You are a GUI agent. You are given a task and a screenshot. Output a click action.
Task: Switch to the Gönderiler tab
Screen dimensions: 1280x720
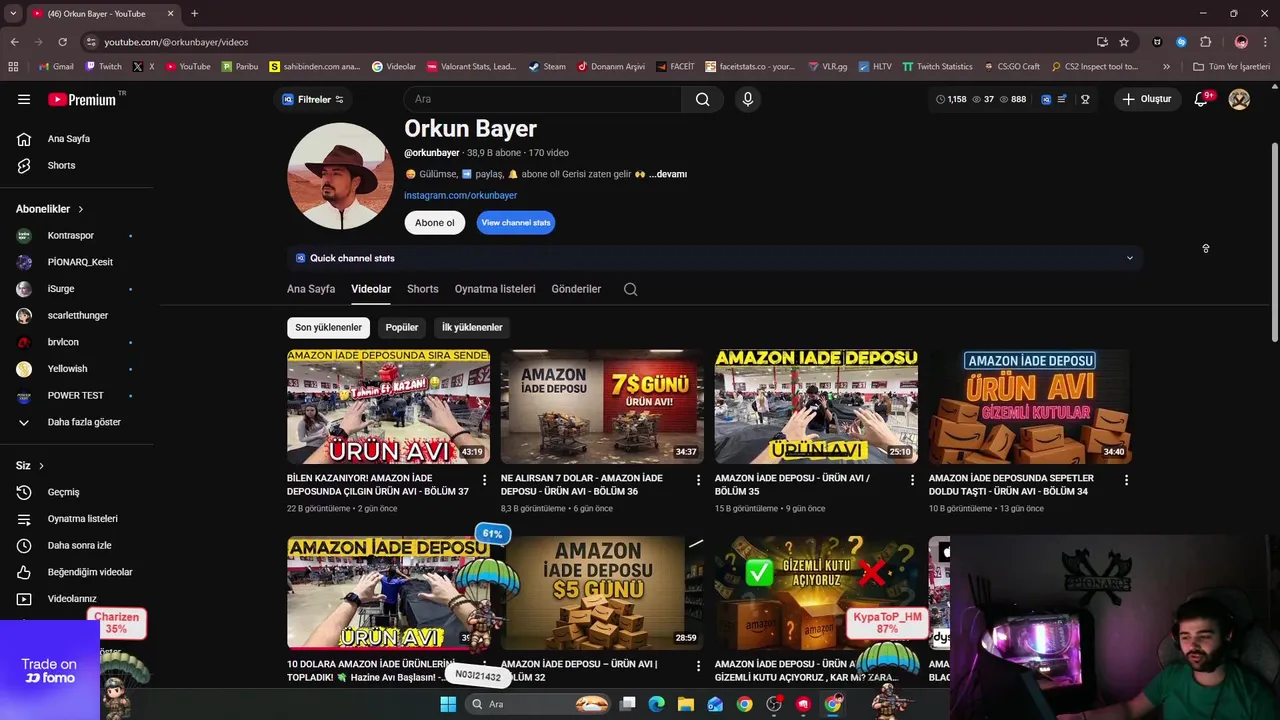(x=576, y=289)
